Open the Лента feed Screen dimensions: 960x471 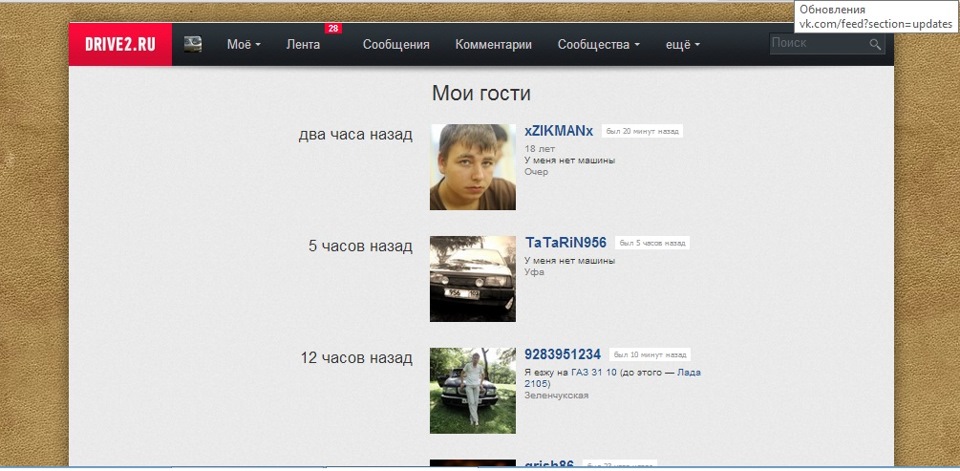(303, 45)
